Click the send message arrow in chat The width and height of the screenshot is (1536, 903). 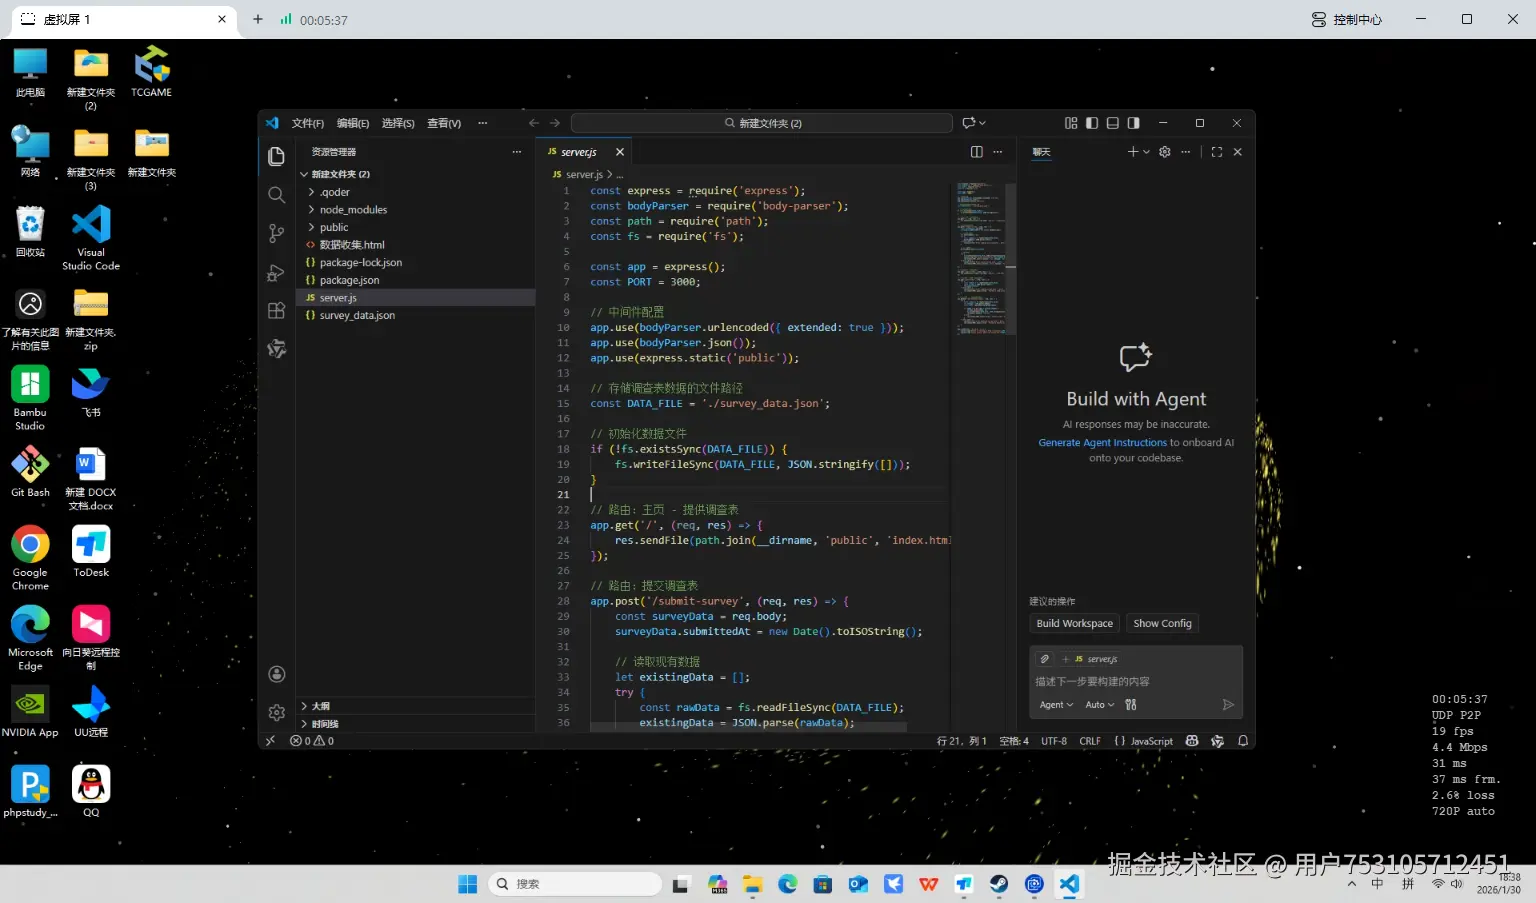[x=1228, y=705]
